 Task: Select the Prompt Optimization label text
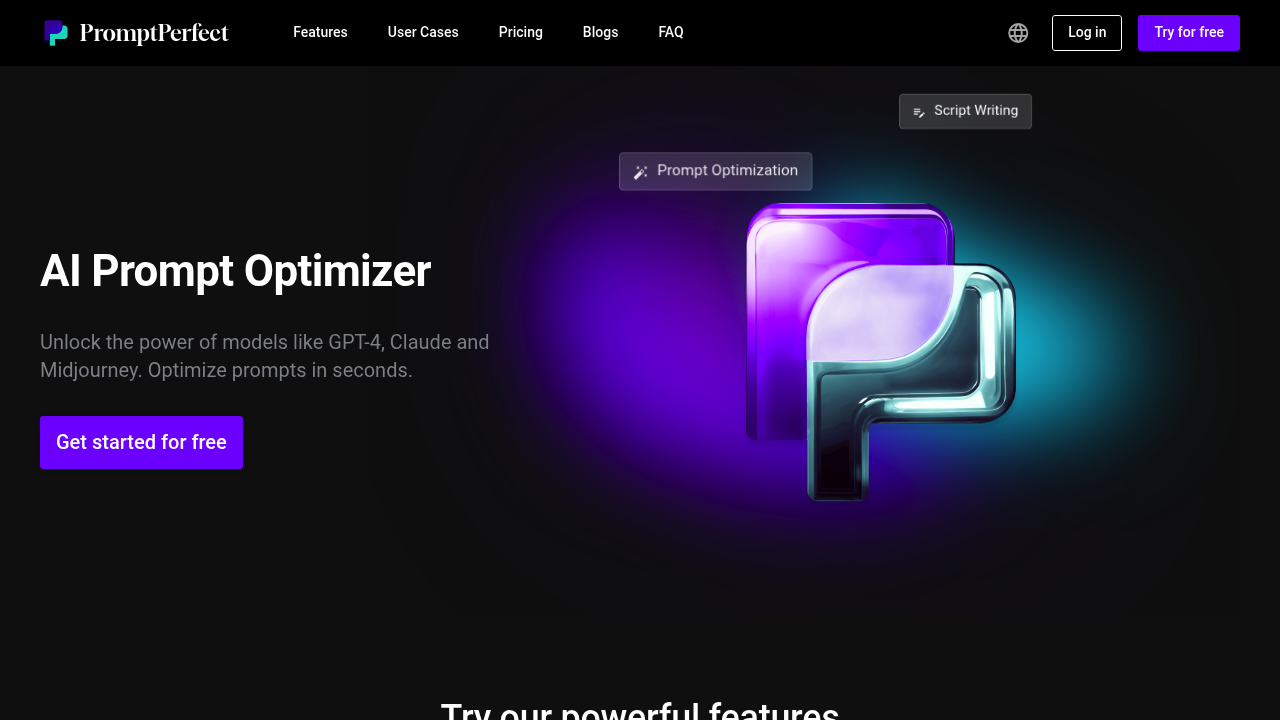click(x=727, y=170)
